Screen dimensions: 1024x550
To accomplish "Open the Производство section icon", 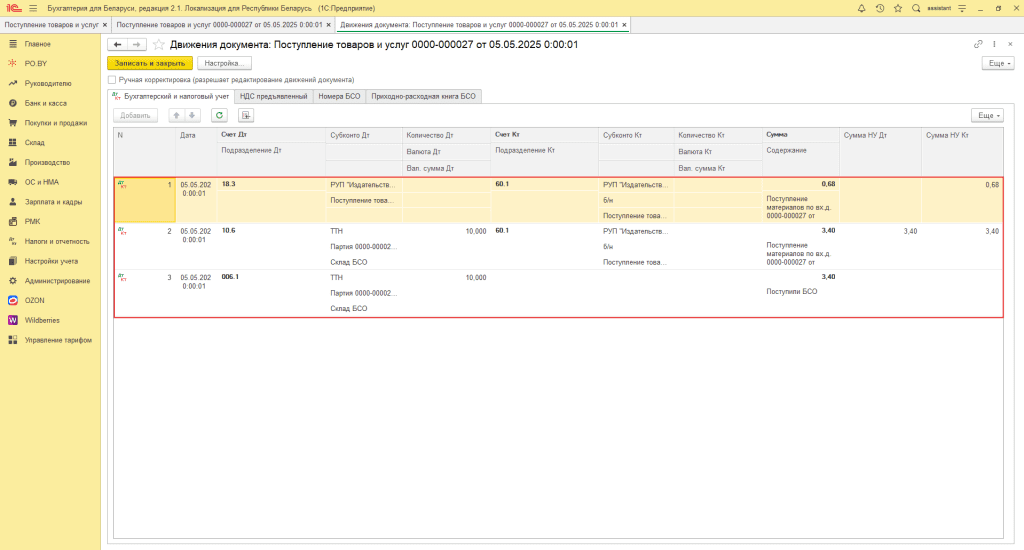I will coord(12,162).
